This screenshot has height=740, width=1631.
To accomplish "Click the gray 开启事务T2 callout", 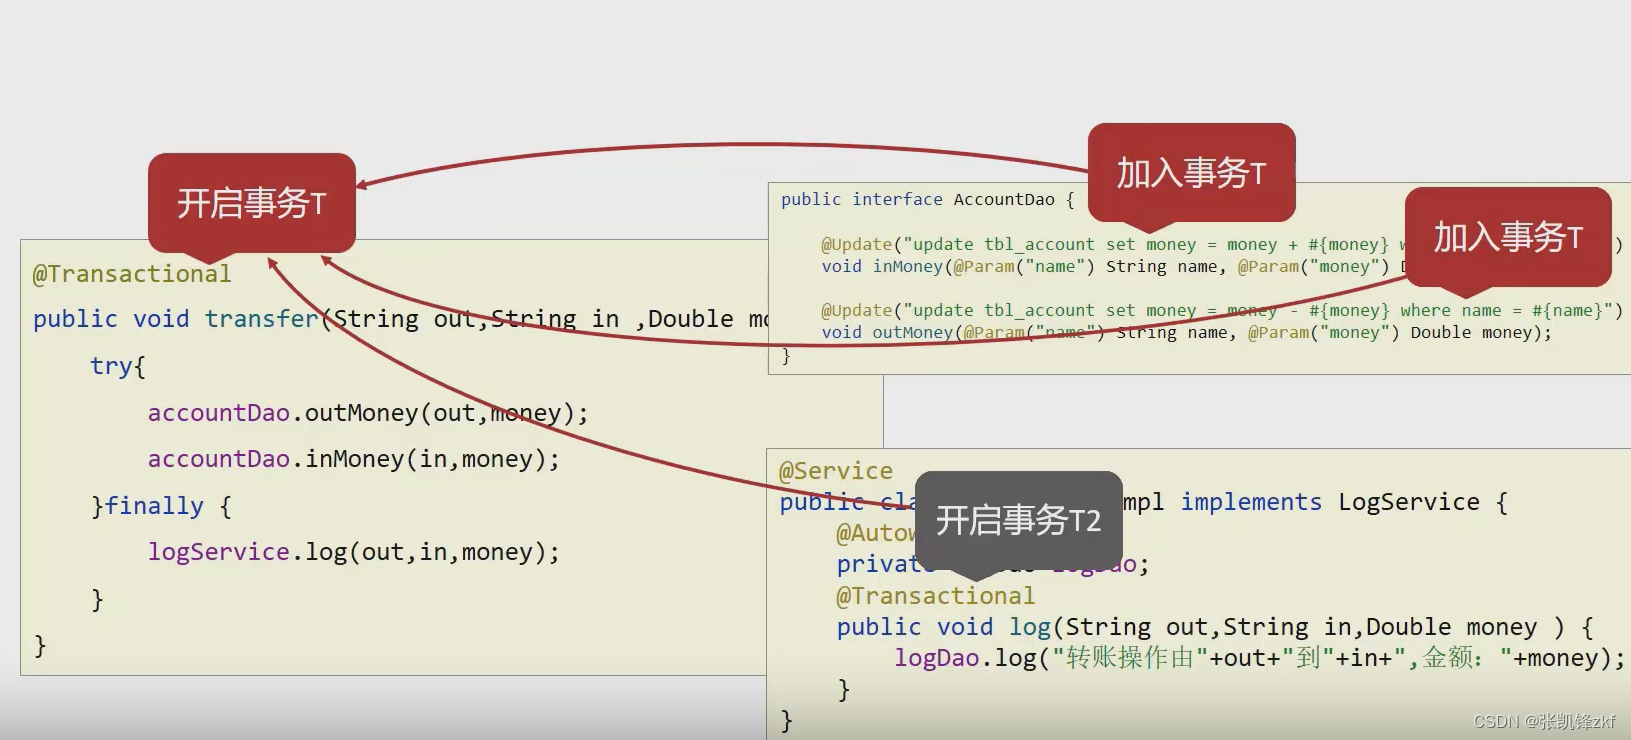I will tap(1018, 521).
